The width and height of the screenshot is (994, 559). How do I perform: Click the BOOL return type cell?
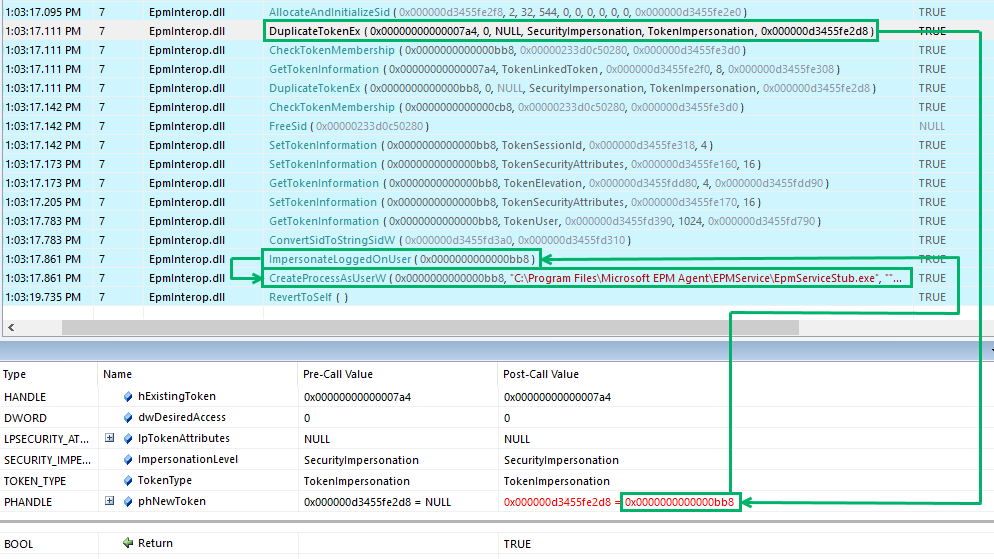[x=18, y=544]
